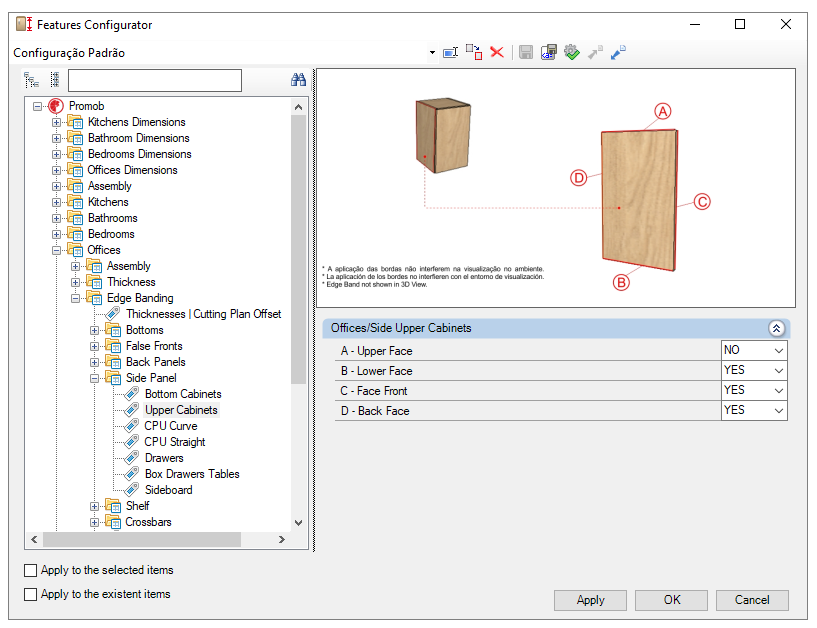Screen dimensions: 817x628
Task: Click into the tree search text field
Action: coord(155,80)
